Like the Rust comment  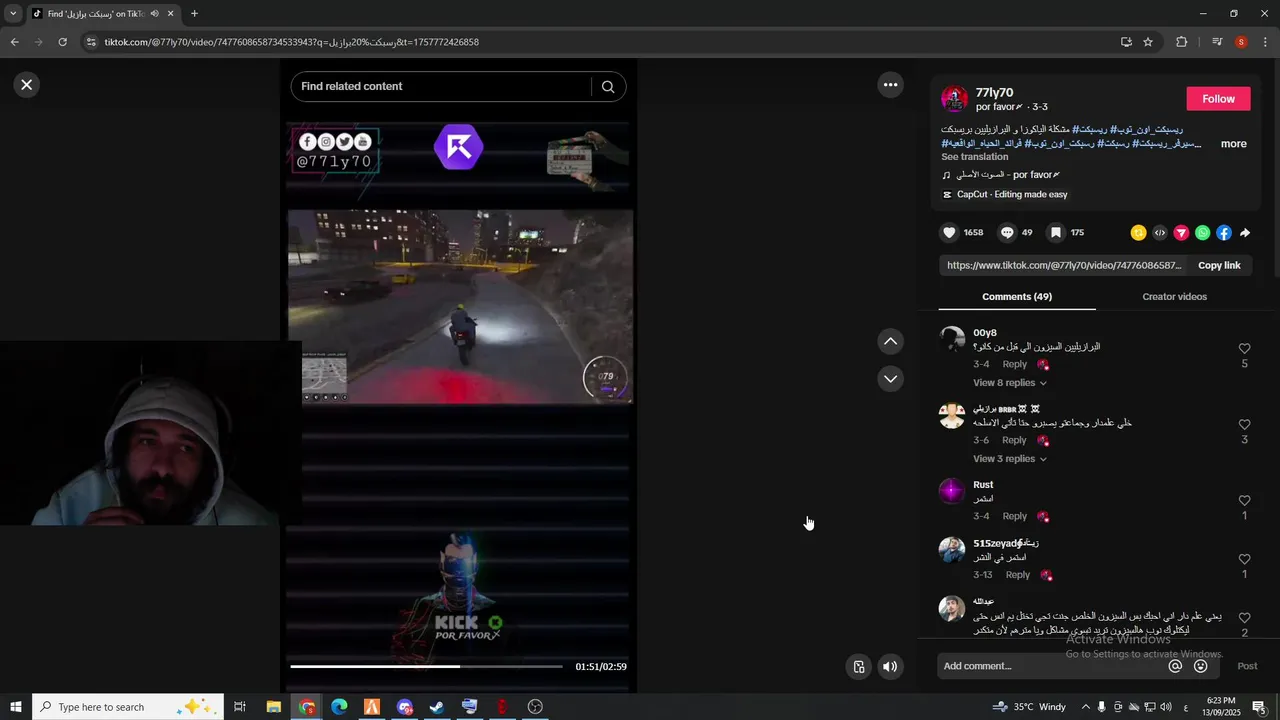click(x=1244, y=501)
